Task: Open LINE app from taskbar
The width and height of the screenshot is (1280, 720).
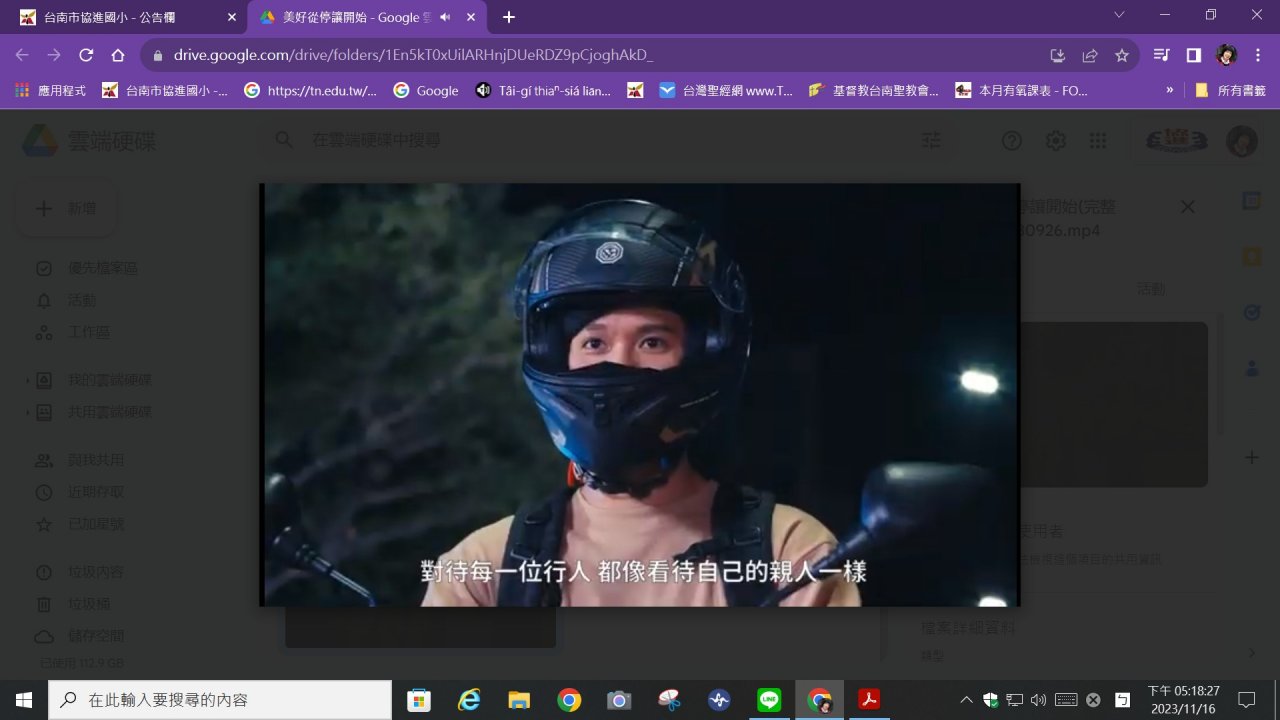Action: click(769, 700)
